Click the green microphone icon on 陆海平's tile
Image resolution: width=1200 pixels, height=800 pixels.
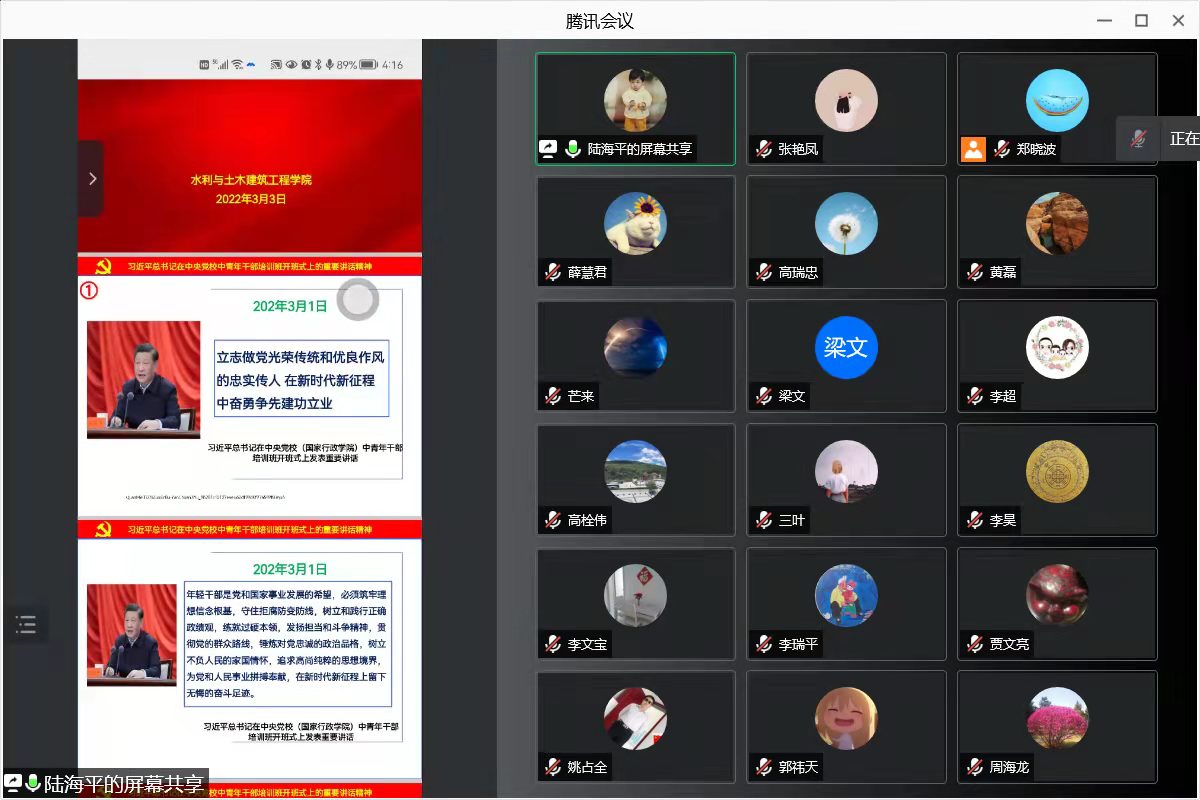tap(573, 149)
